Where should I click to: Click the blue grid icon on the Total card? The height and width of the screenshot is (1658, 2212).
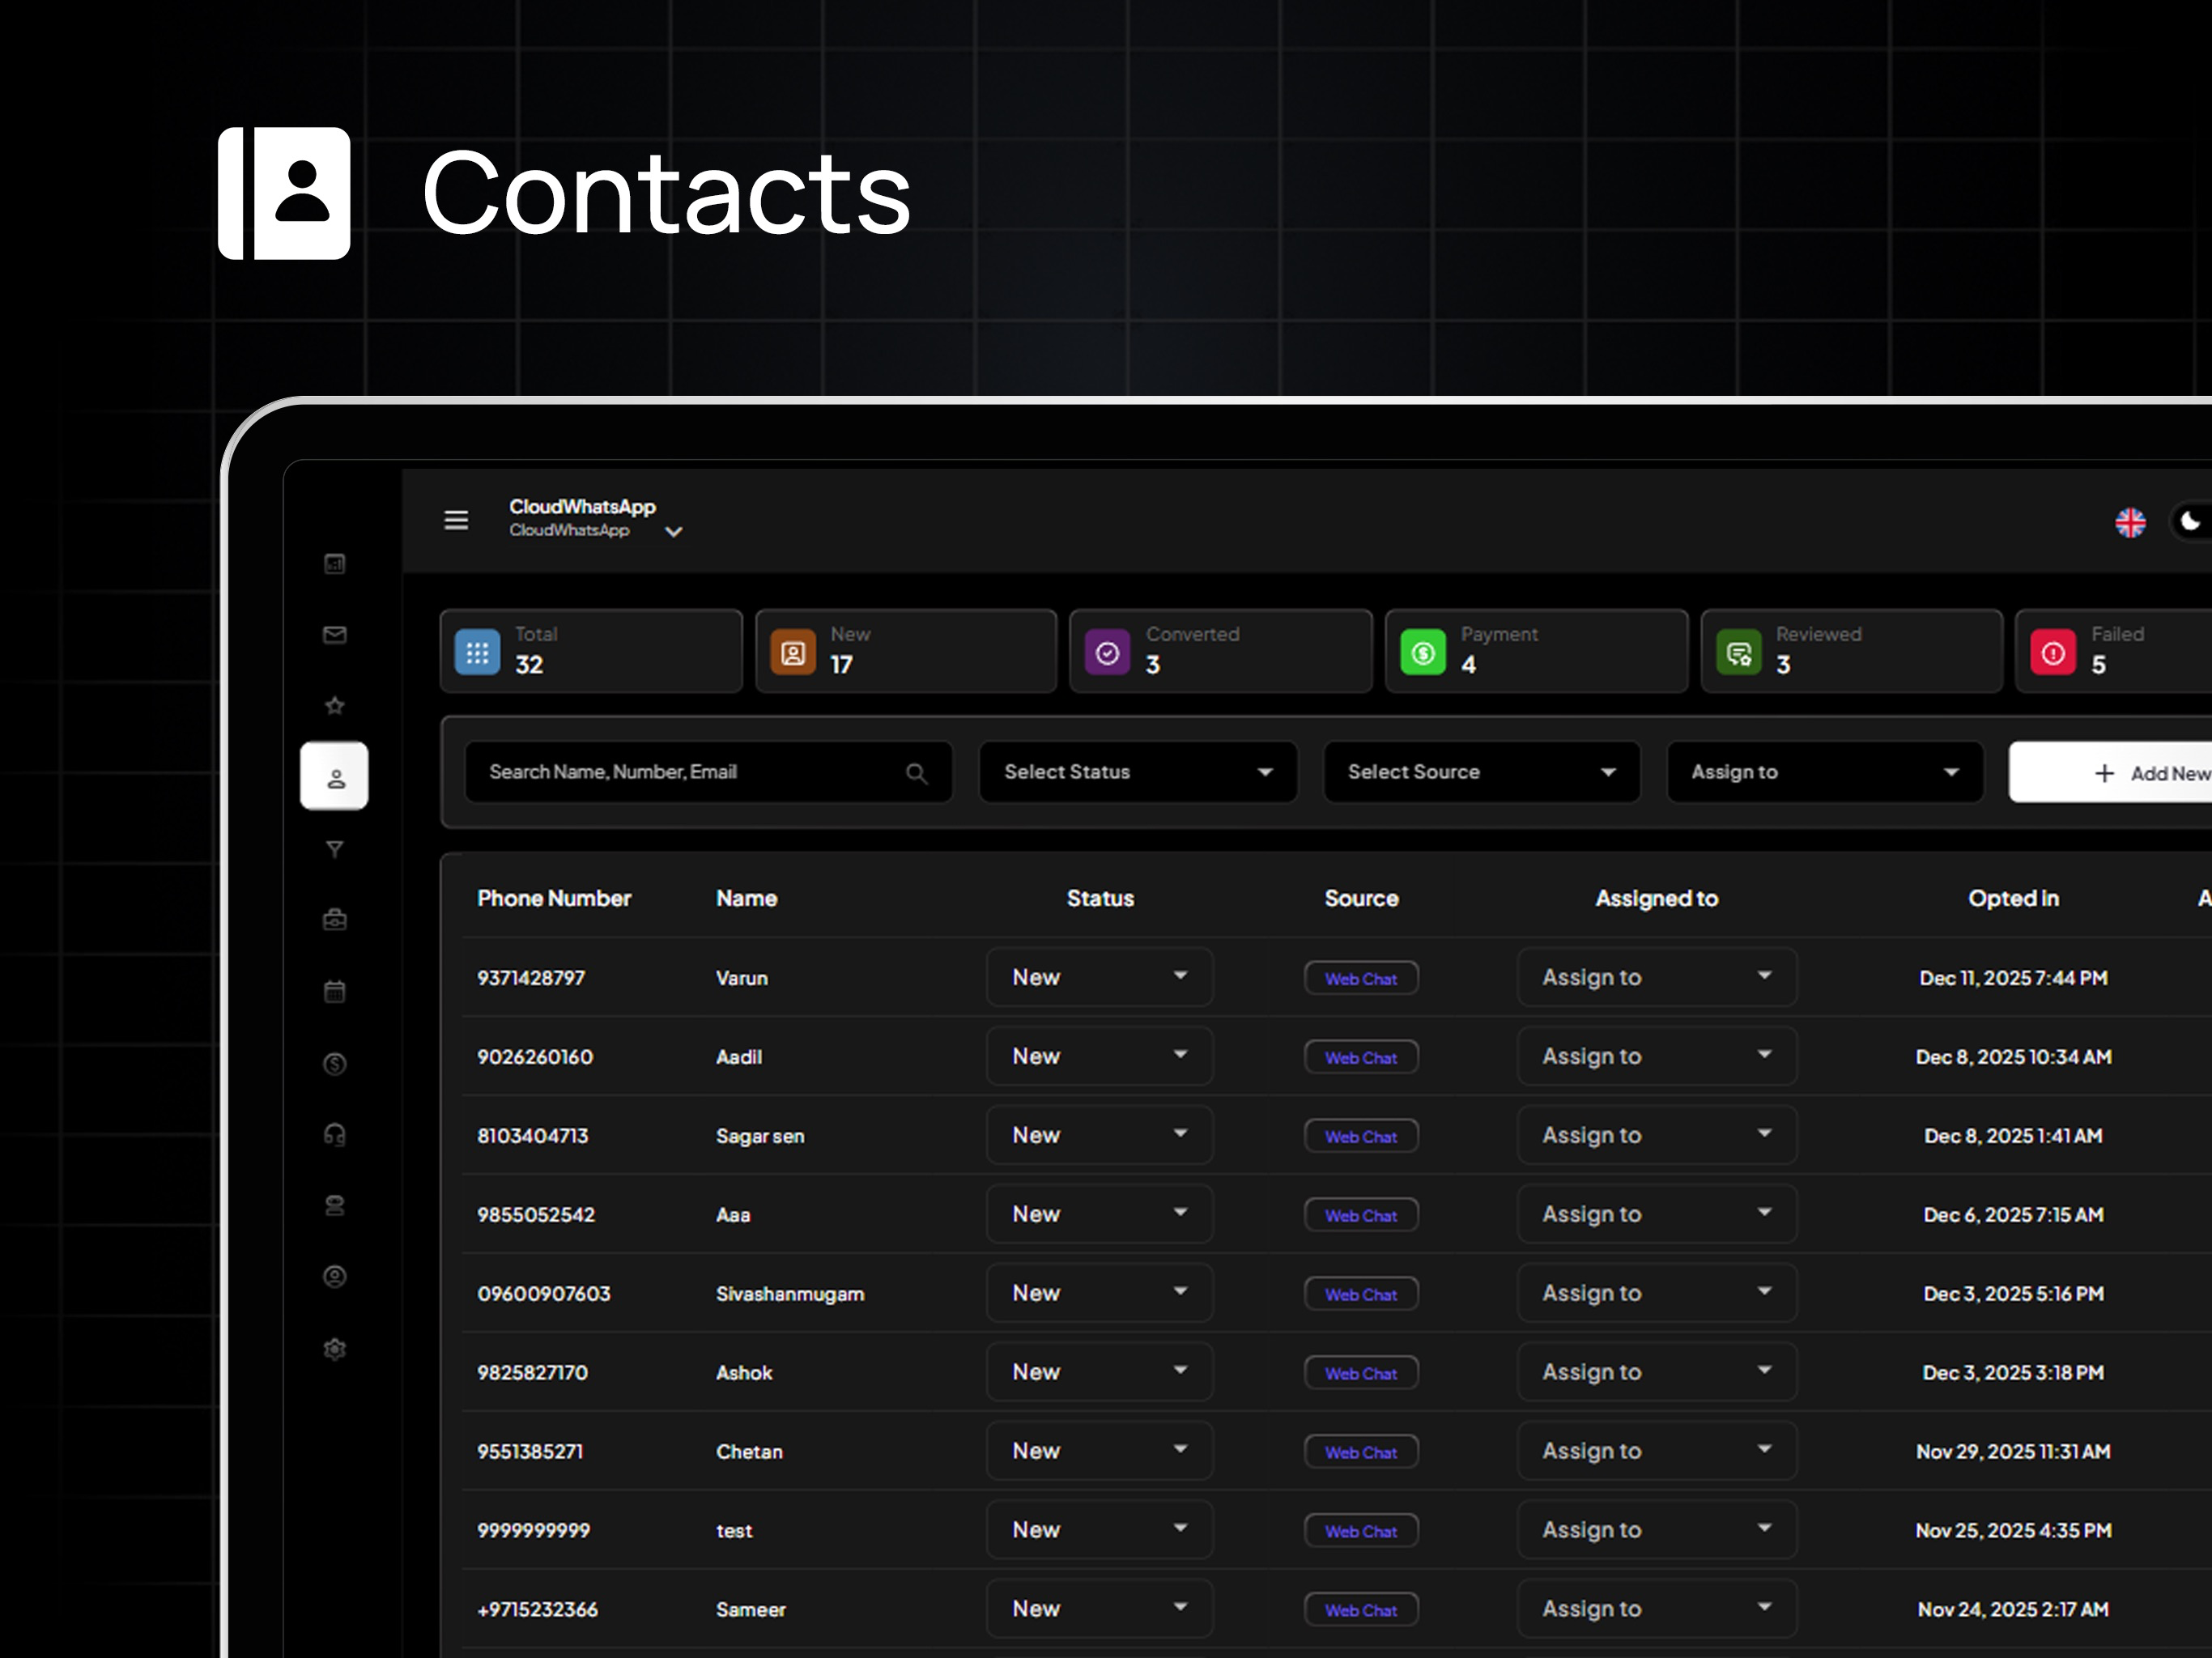click(x=478, y=653)
